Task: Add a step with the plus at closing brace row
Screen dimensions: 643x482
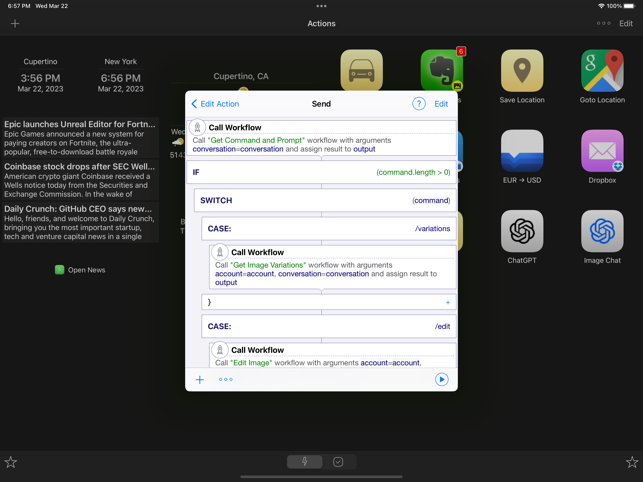Action: (447, 302)
